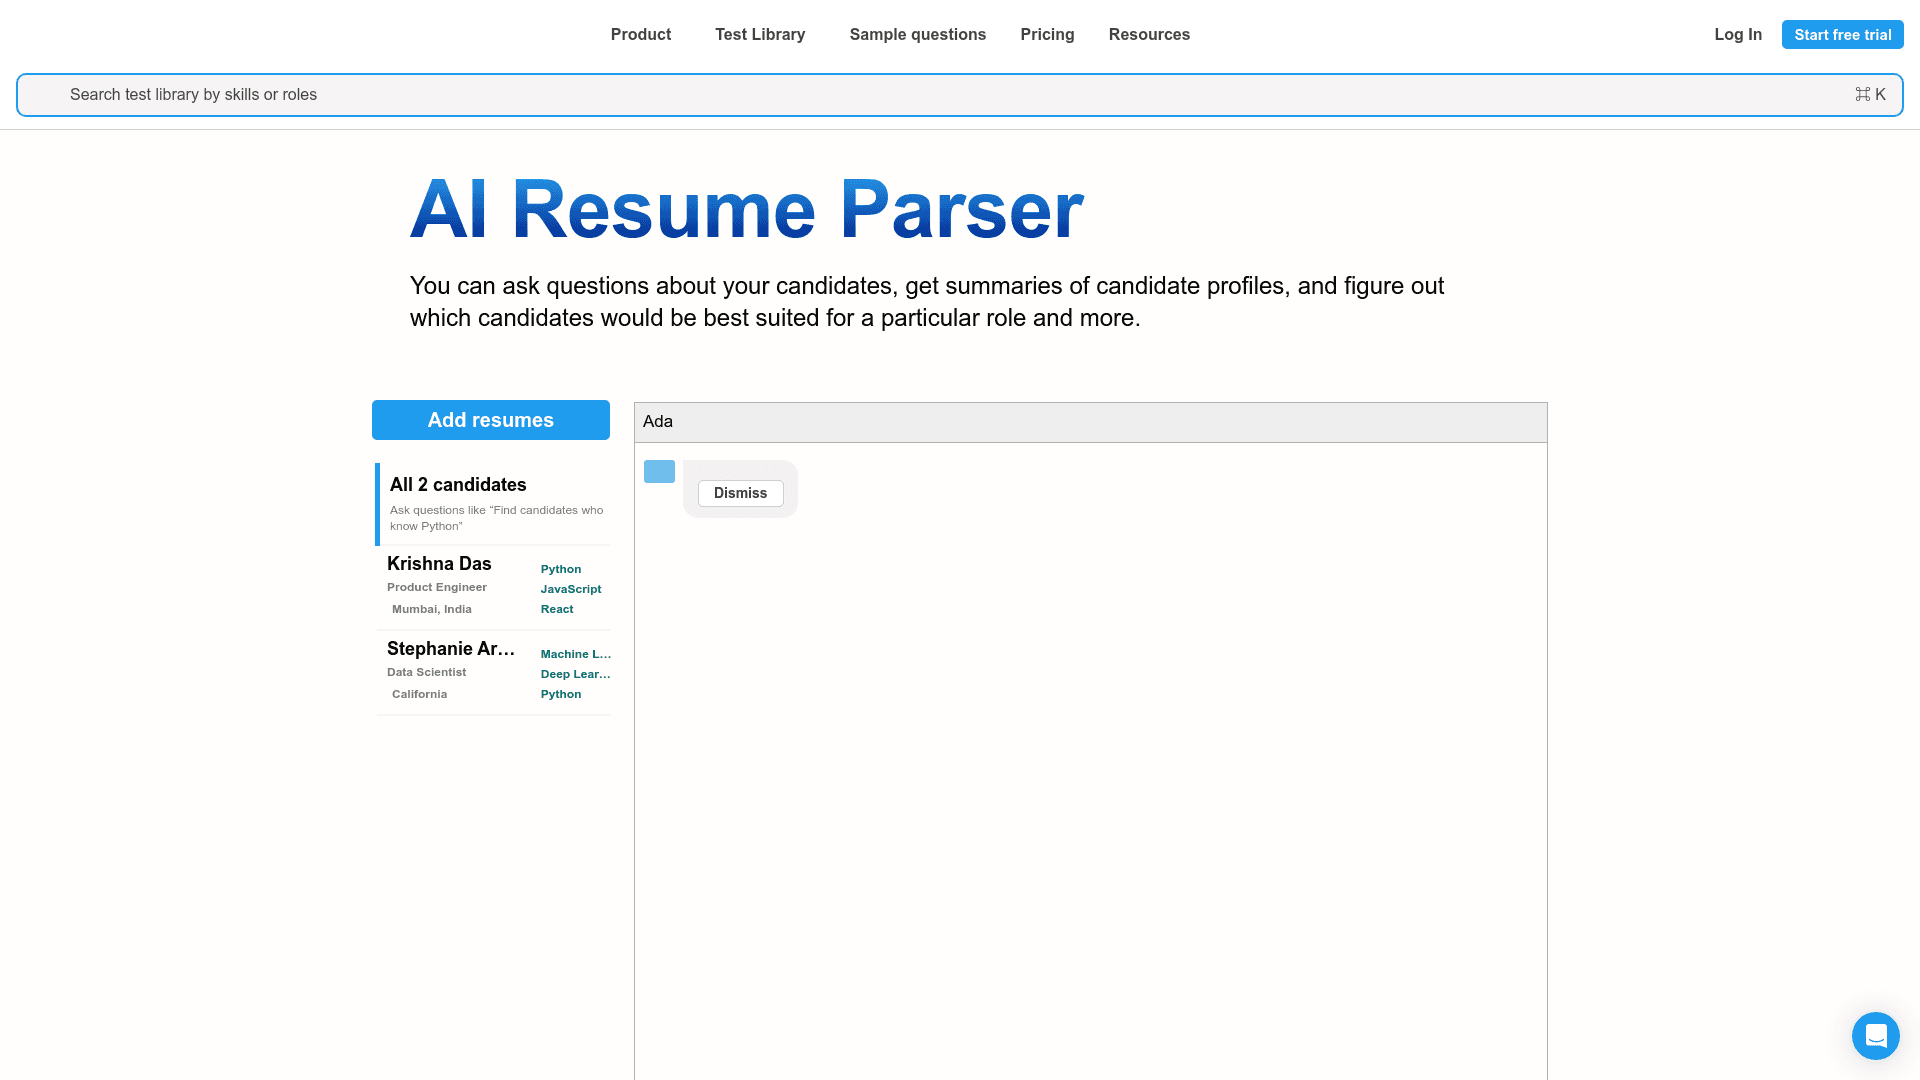Click the Add resumes button

490,419
